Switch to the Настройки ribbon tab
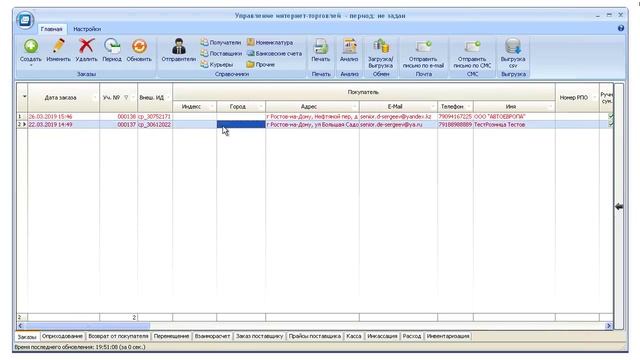 coord(87,29)
